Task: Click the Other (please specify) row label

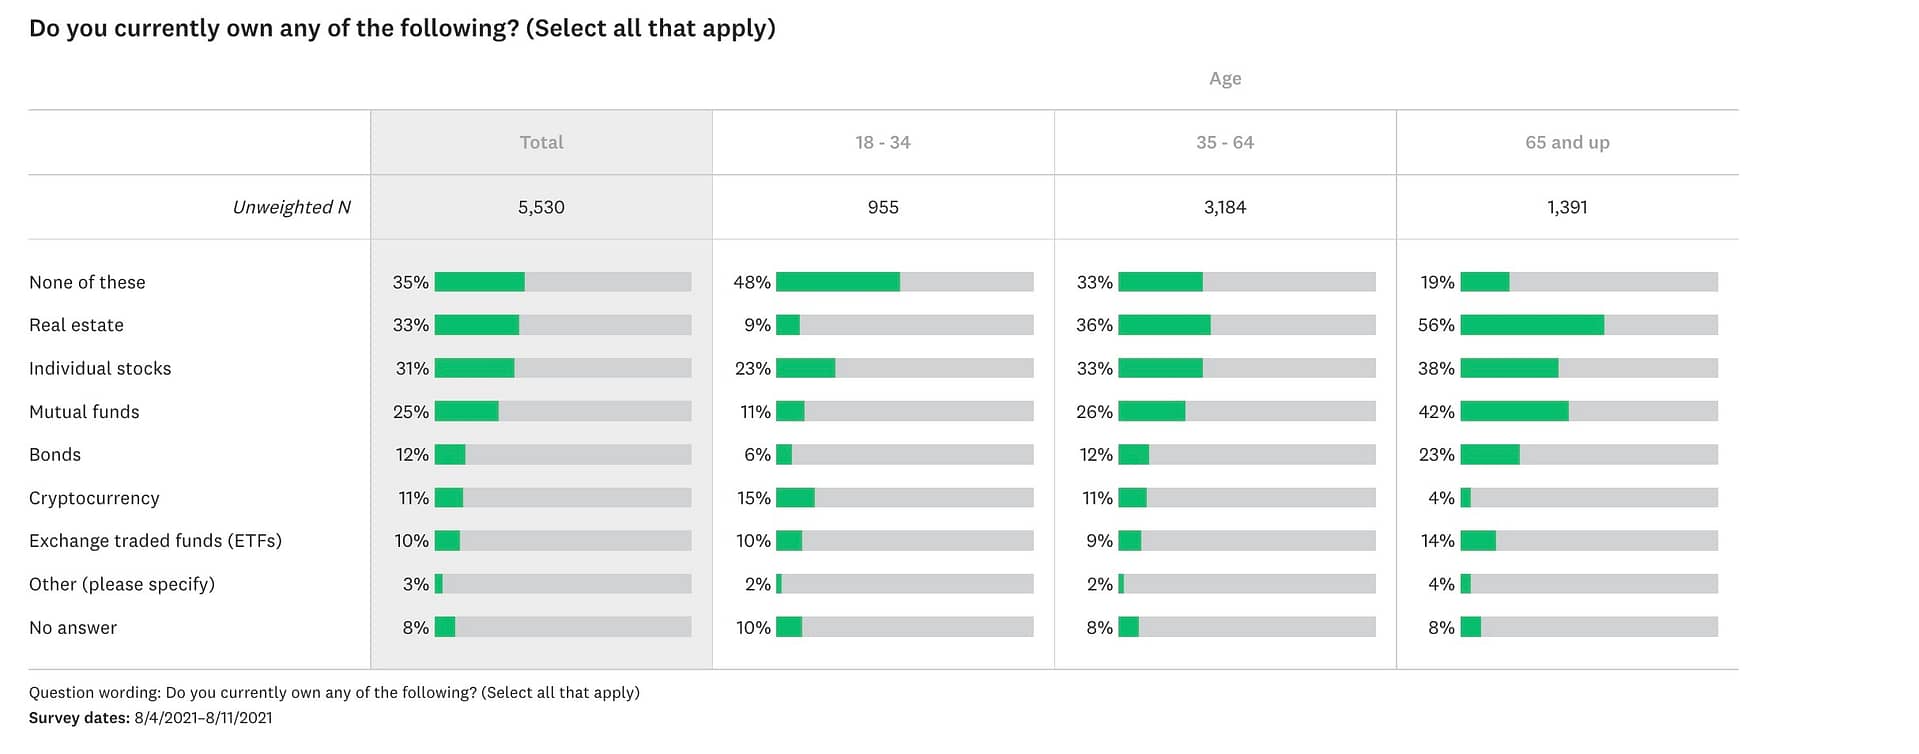Action: tap(122, 584)
